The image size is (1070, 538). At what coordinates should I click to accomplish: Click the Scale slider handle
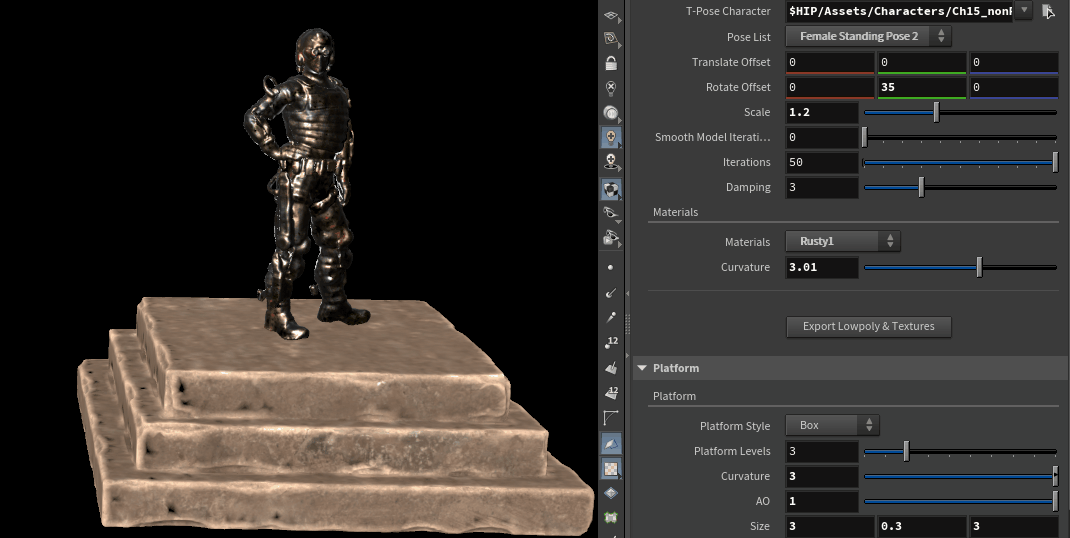936,112
